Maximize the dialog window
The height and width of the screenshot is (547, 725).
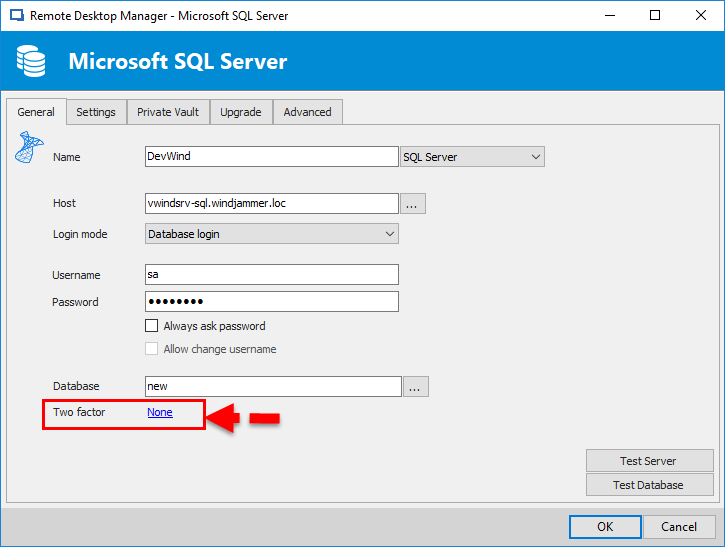click(655, 16)
